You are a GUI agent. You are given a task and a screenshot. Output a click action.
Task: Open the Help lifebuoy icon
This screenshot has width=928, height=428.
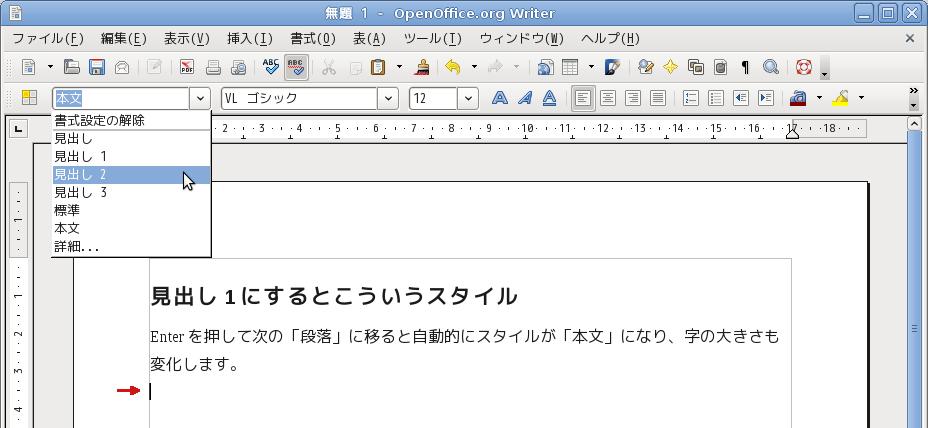[x=803, y=67]
